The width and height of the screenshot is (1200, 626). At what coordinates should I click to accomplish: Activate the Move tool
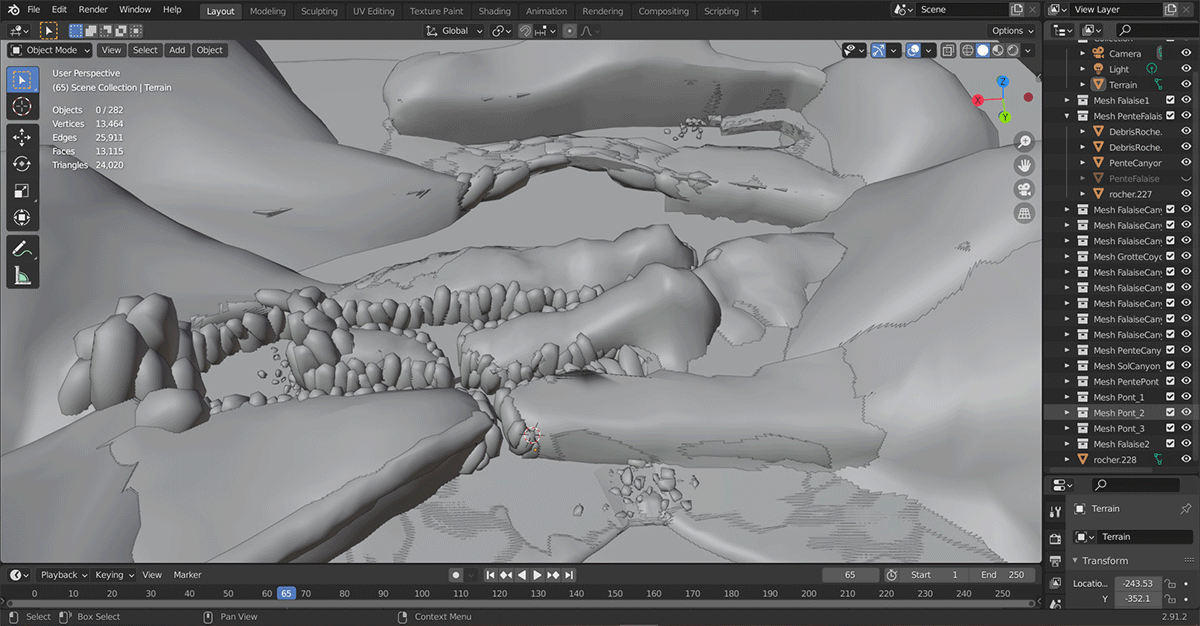pos(22,137)
